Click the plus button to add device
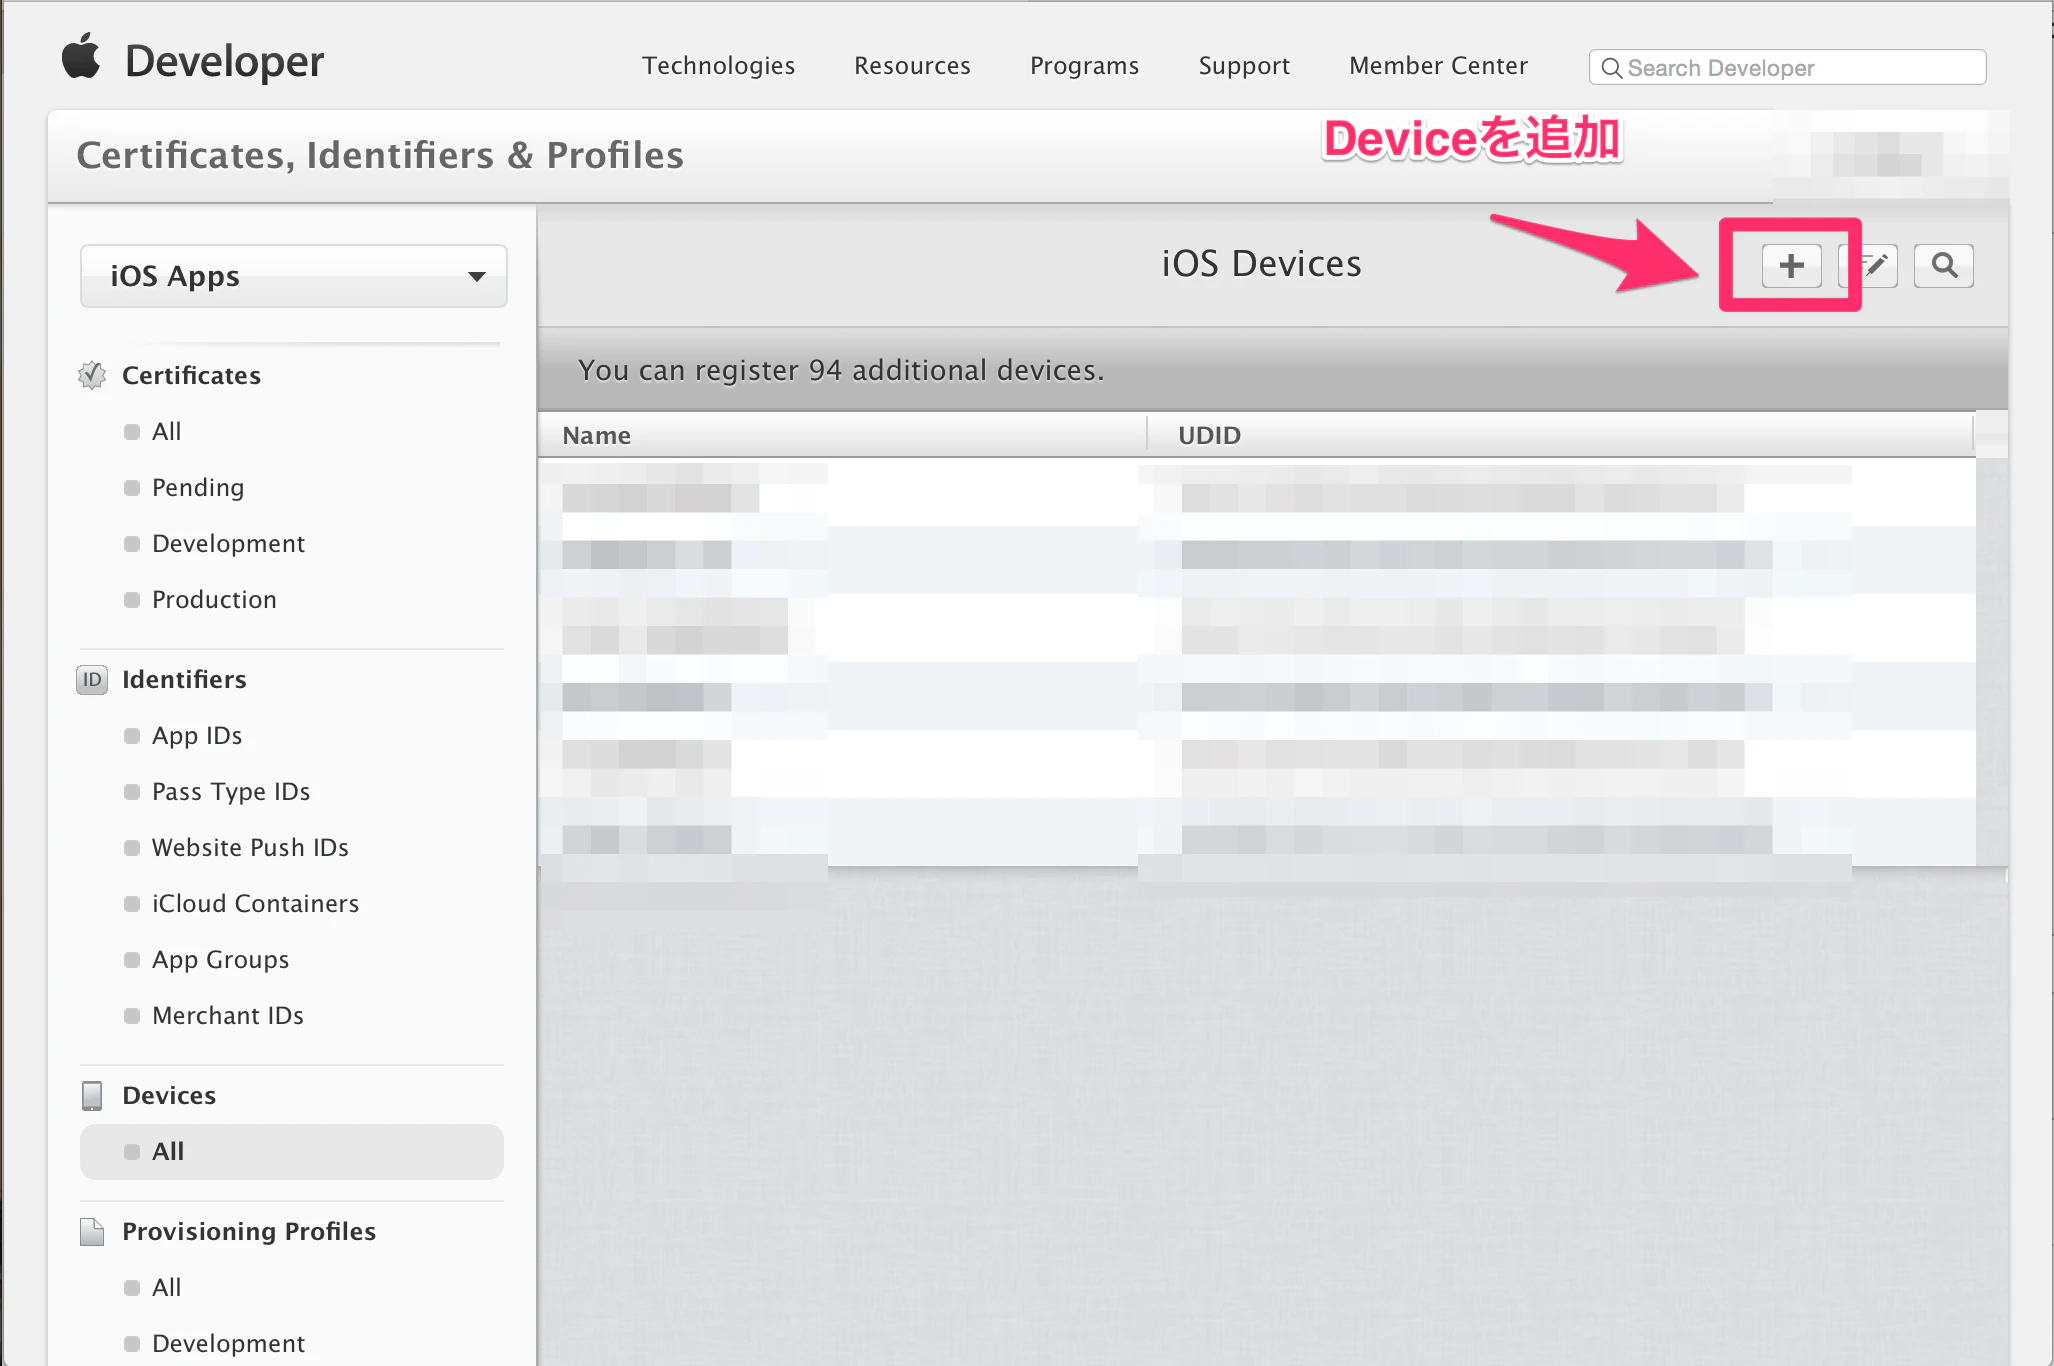The width and height of the screenshot is (2054, 1366). click(x=1791, y=266)
